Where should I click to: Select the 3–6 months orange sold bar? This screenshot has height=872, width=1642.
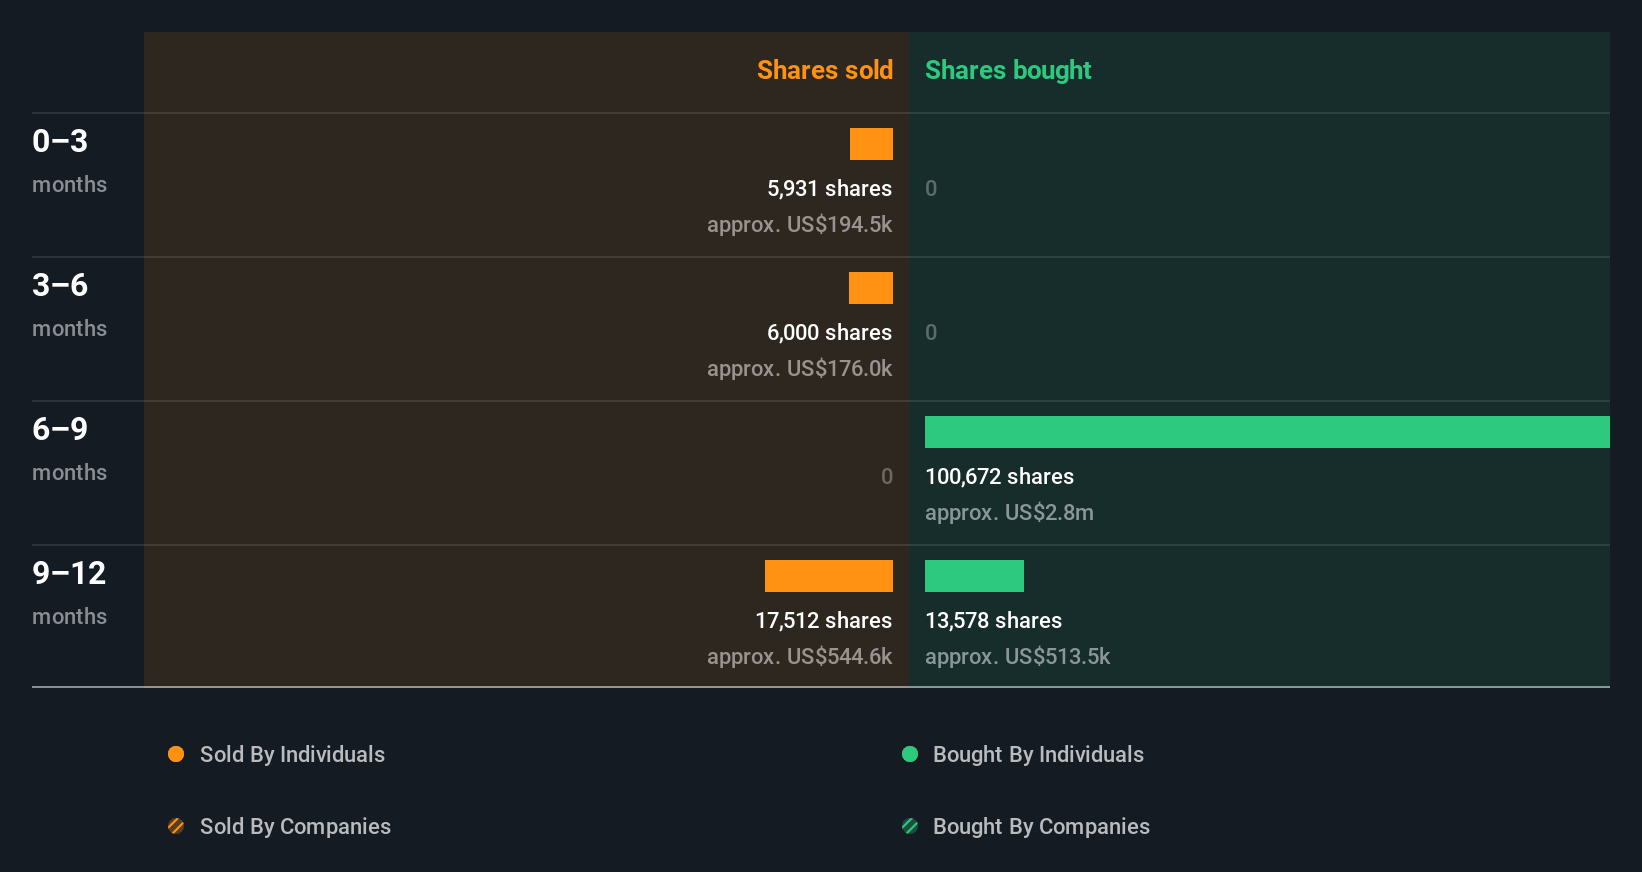pyautogui.click(x=871, y=288)
